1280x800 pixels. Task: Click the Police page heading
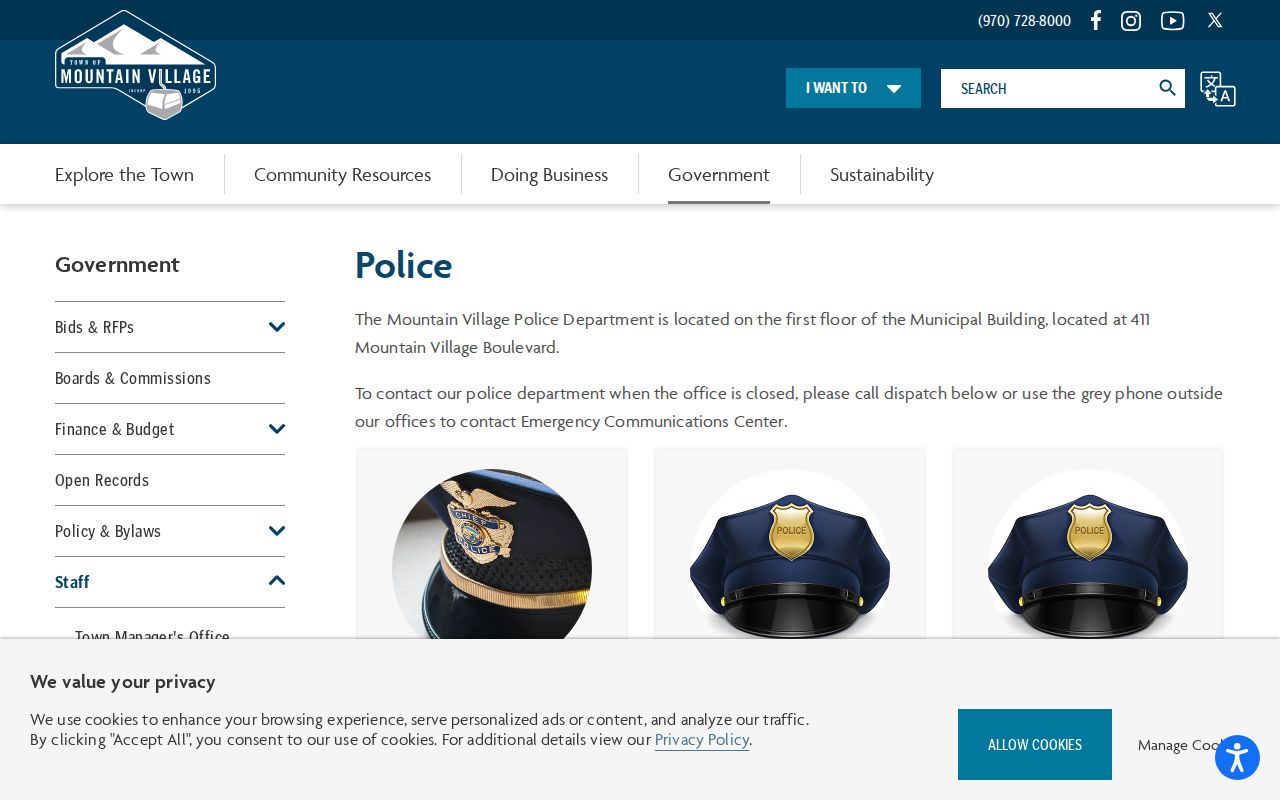pos(404,265)
